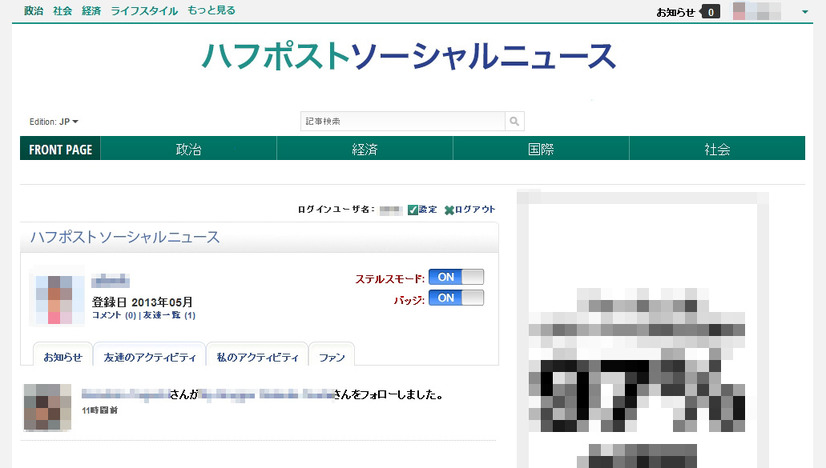Open the Edition: JP dropdown

pos(54,122)
